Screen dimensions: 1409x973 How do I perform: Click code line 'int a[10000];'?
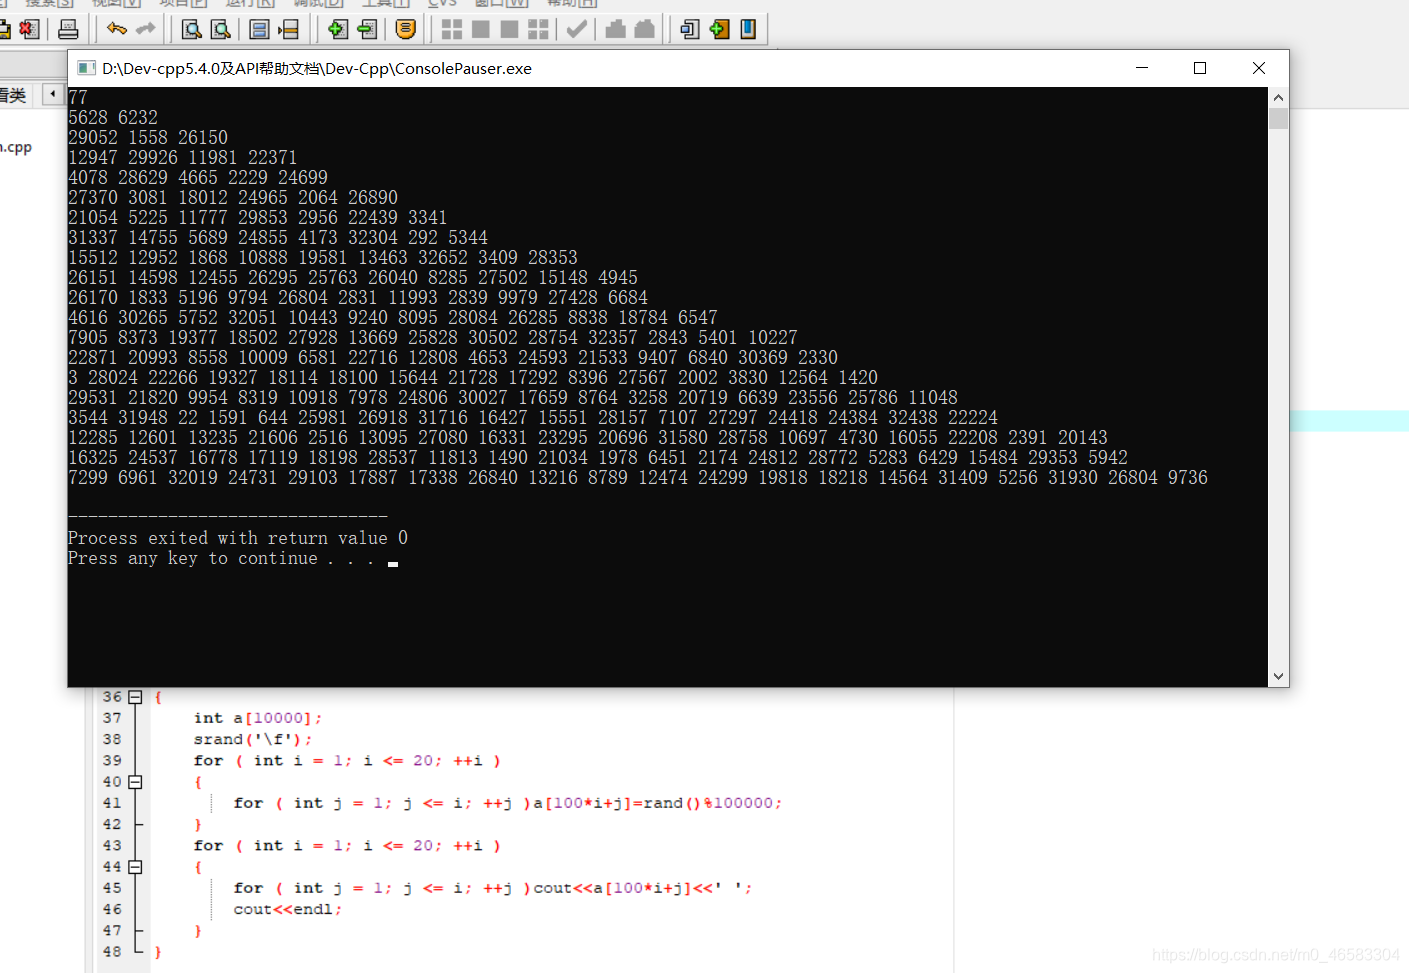pos(258,718)
